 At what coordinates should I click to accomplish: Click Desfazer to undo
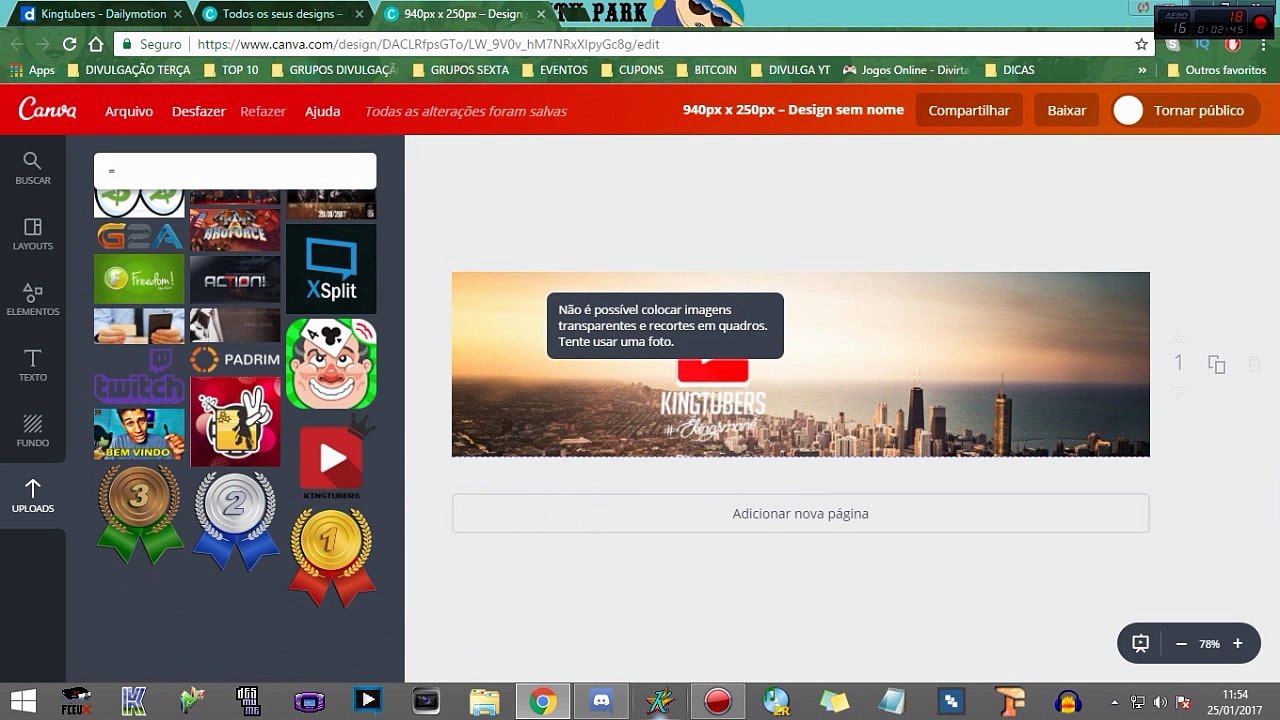(x=198, y=111)
